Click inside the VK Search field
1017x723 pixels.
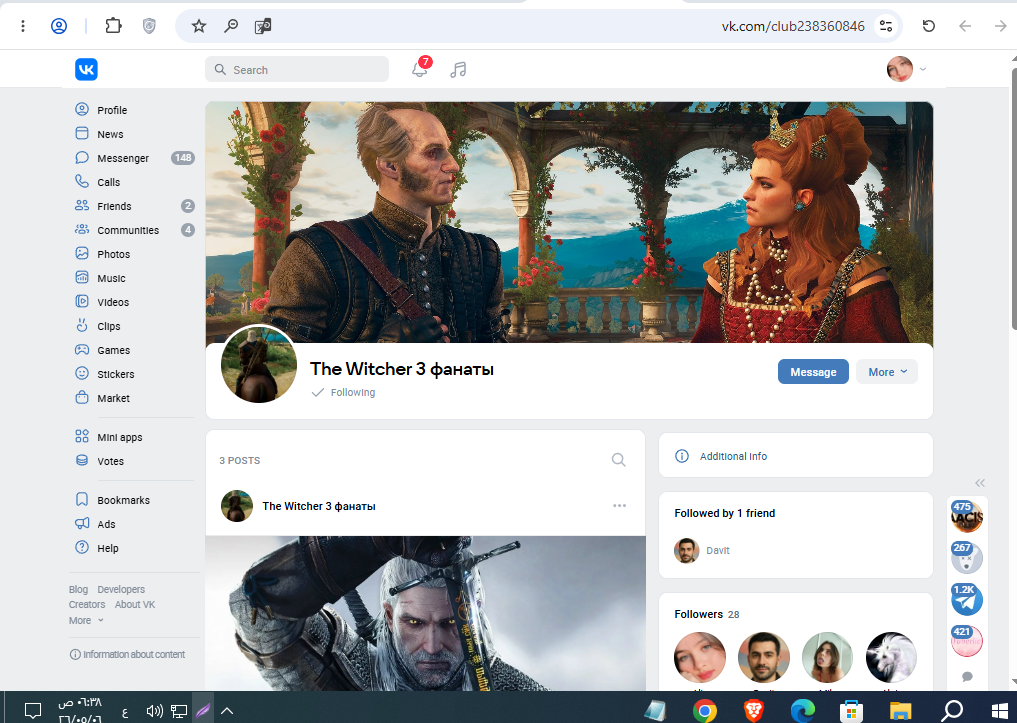click(297, 69)
